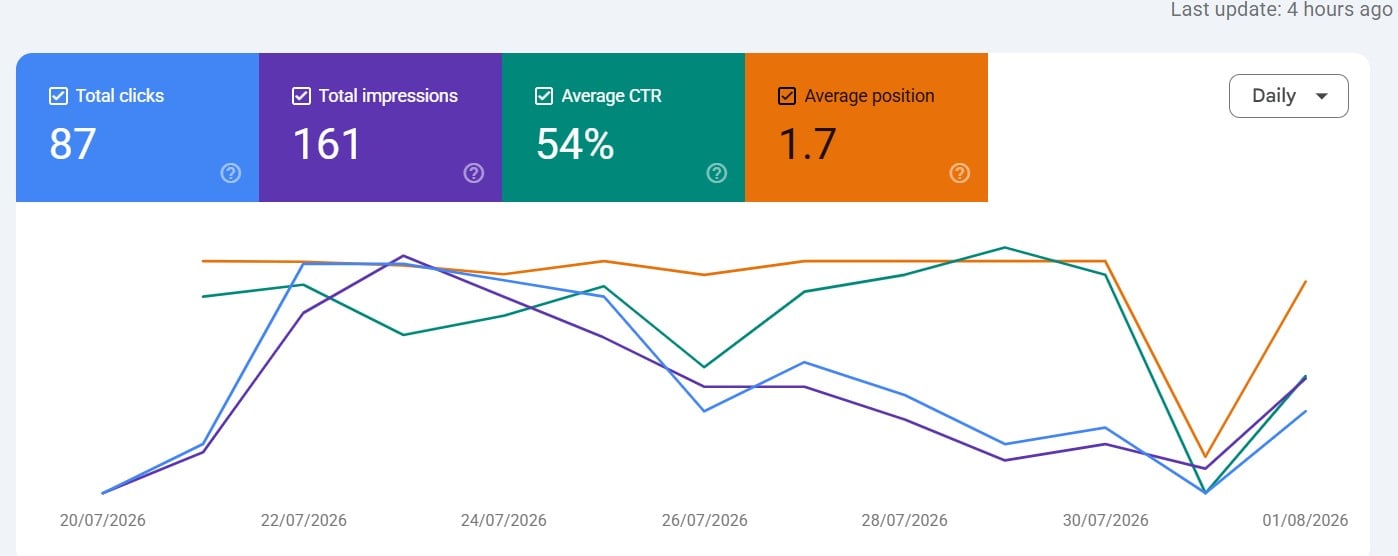Click the 54% average CTR value
Screen dimensions: 1398x556
pyautogui.click(x=575, y=145)
